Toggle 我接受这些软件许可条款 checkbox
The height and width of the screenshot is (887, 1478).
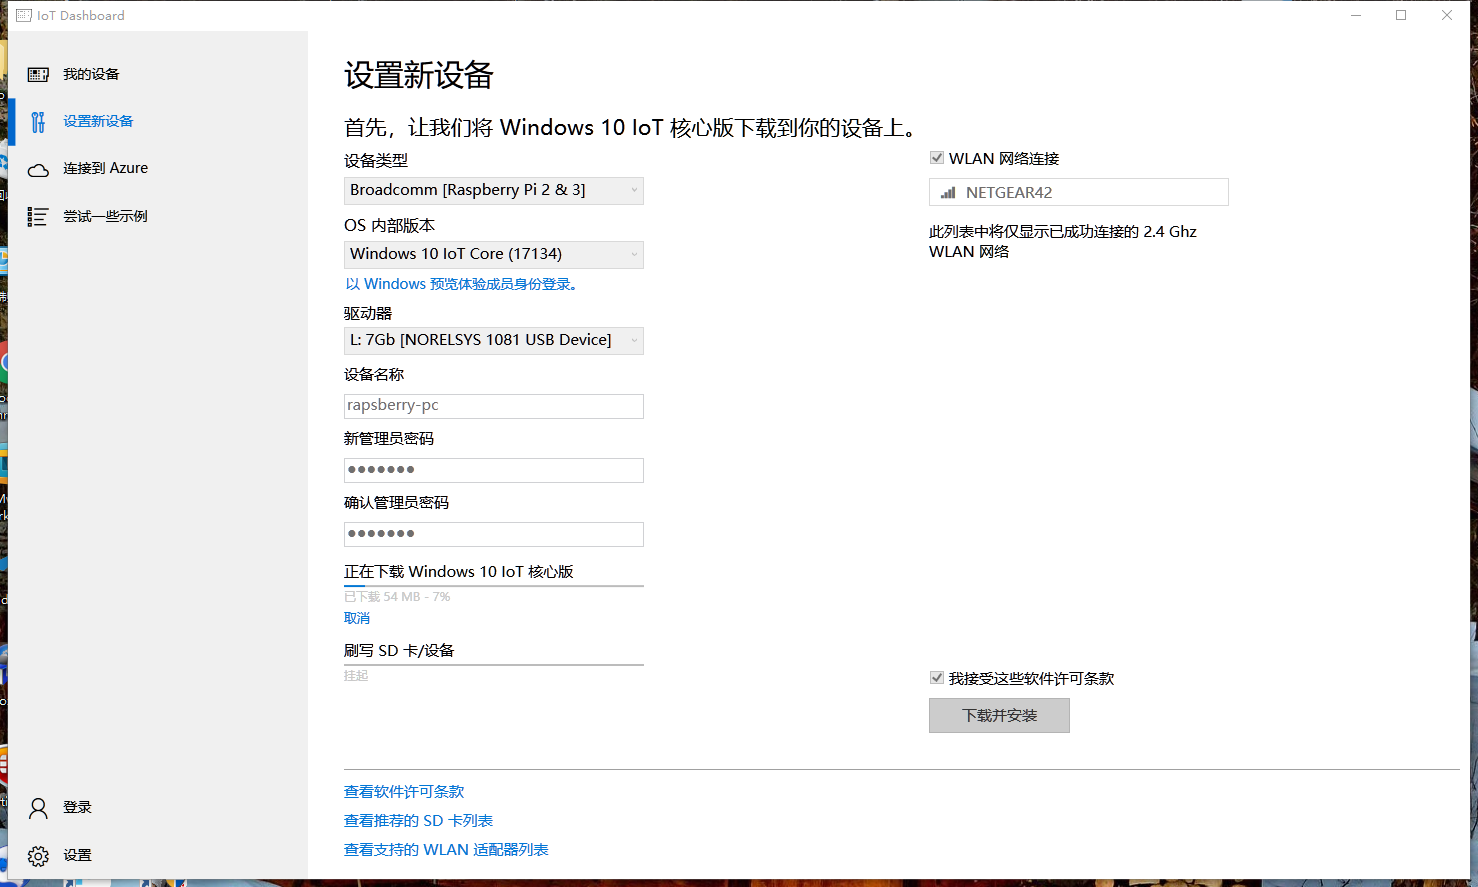click(937, 678)
